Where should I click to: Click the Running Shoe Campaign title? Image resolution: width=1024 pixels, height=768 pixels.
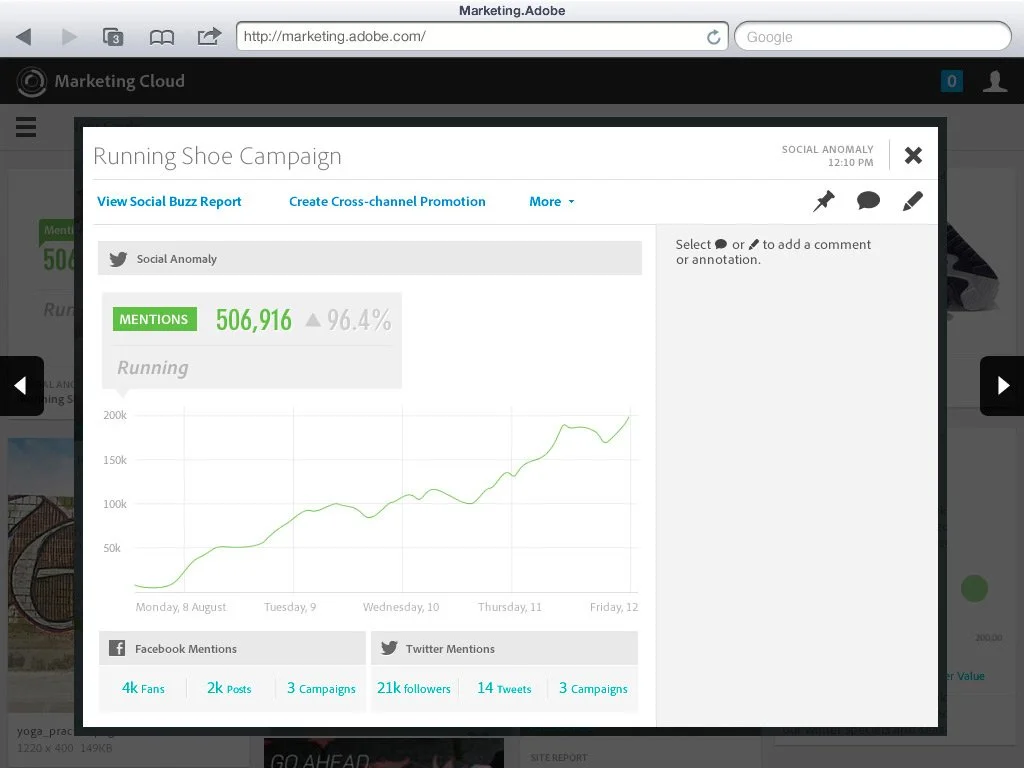tap(217, 157)
